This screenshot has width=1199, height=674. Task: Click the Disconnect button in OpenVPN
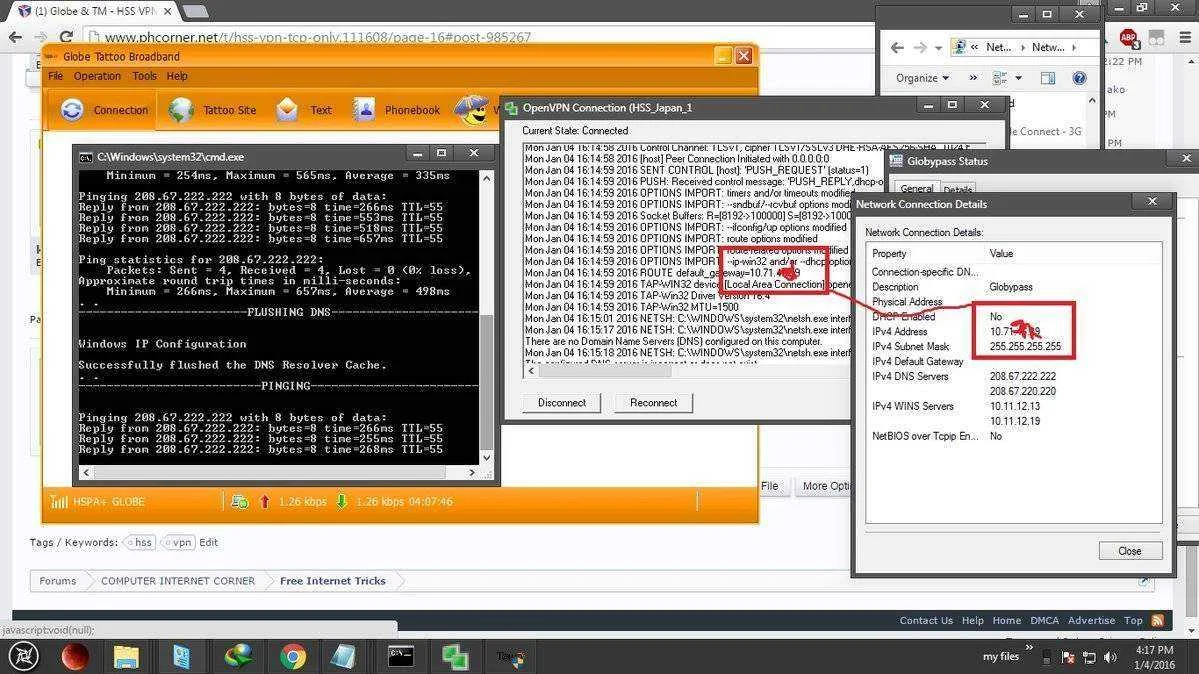pyautogui.click(x=561, y=402)
